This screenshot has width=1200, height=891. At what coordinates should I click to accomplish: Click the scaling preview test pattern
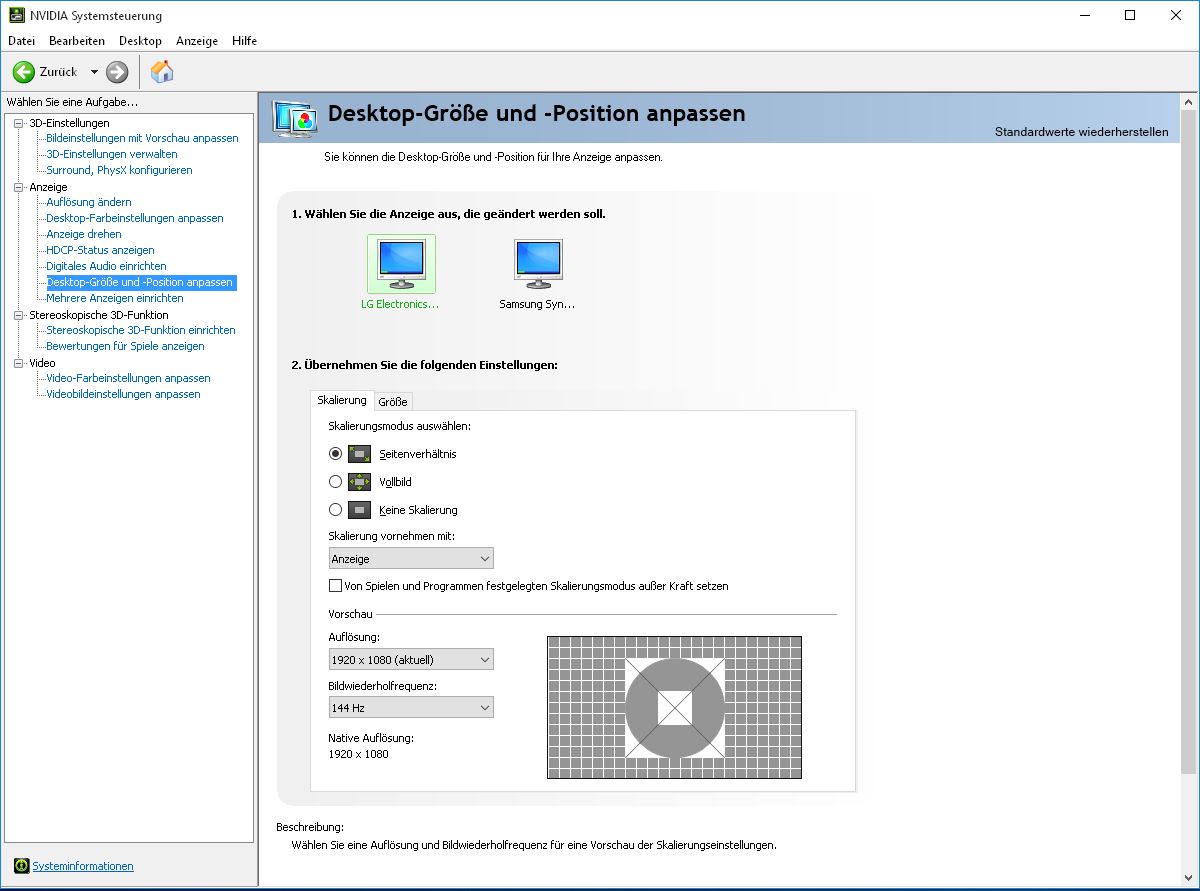tap(675, 708)
